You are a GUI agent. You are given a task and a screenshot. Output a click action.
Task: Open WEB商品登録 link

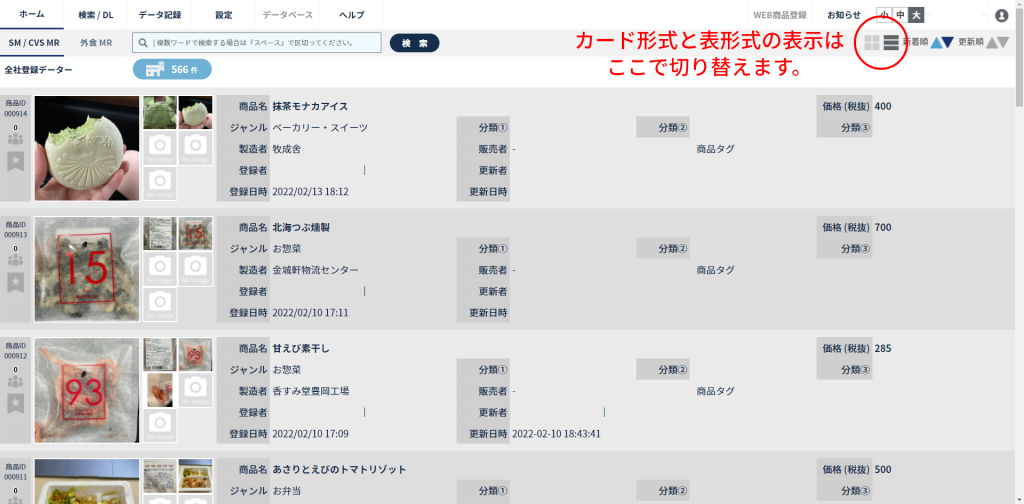[x=780, y=15]
